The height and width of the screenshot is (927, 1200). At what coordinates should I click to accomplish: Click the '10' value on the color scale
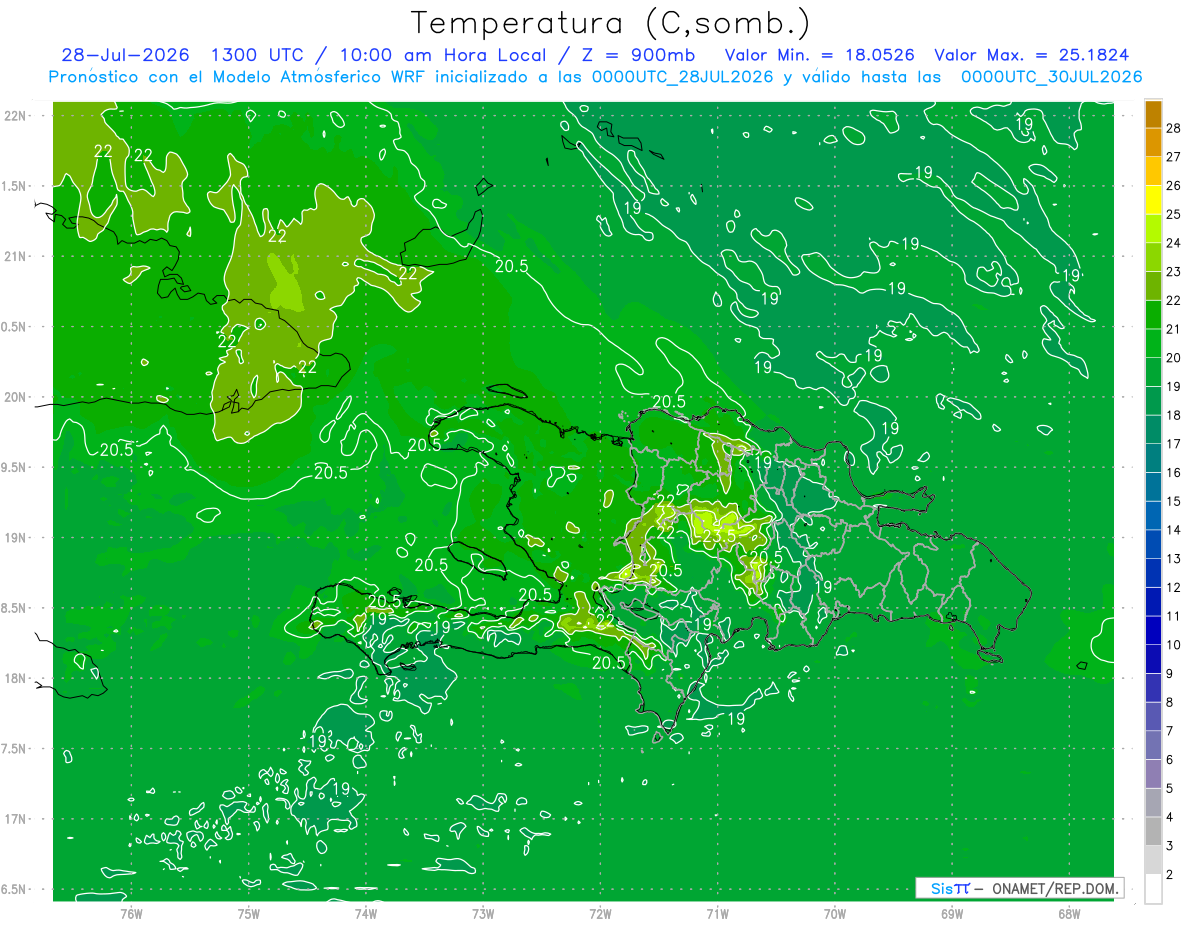(1173, 645)
